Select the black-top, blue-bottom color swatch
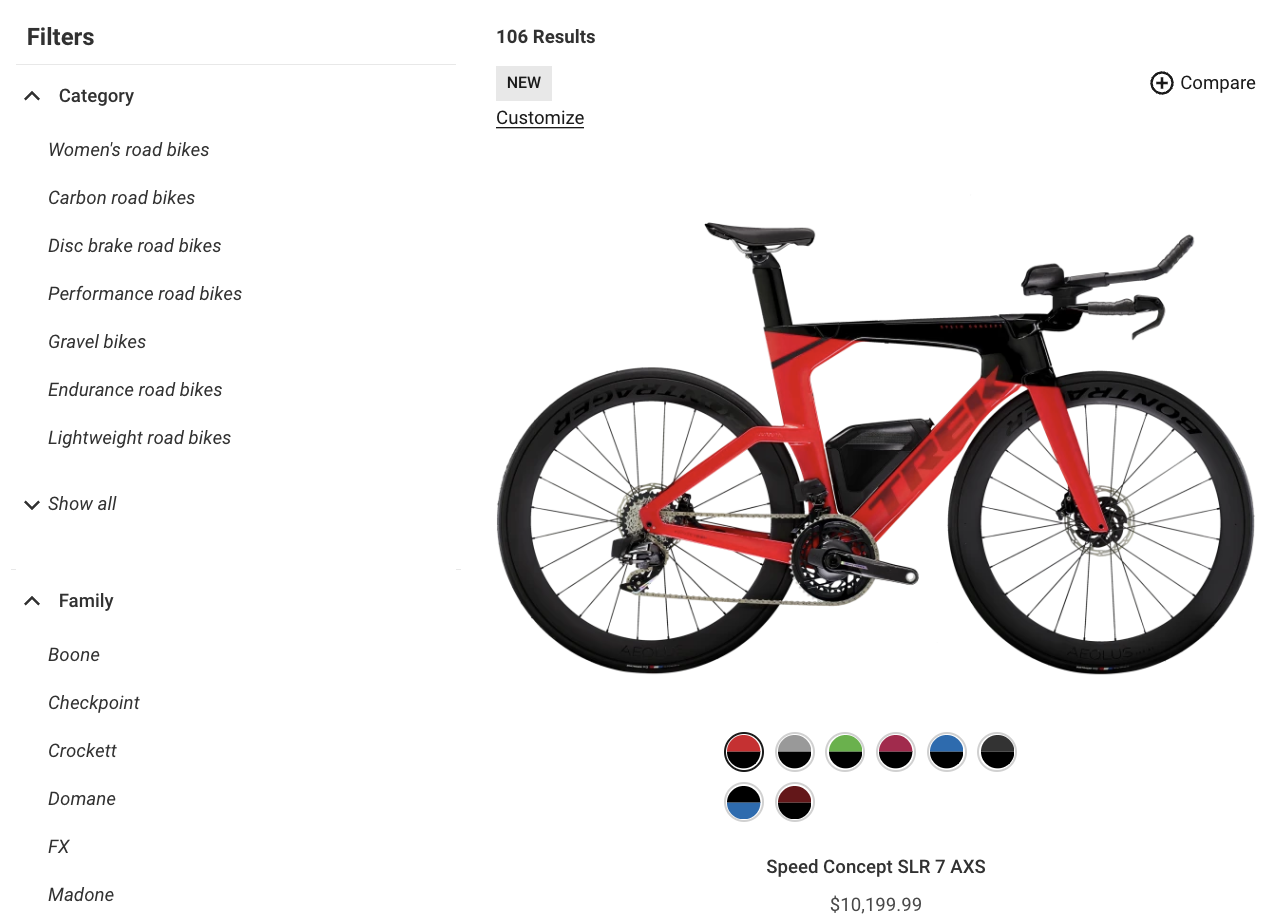This screenshot has width=1266, height=916. click(744, 802)
